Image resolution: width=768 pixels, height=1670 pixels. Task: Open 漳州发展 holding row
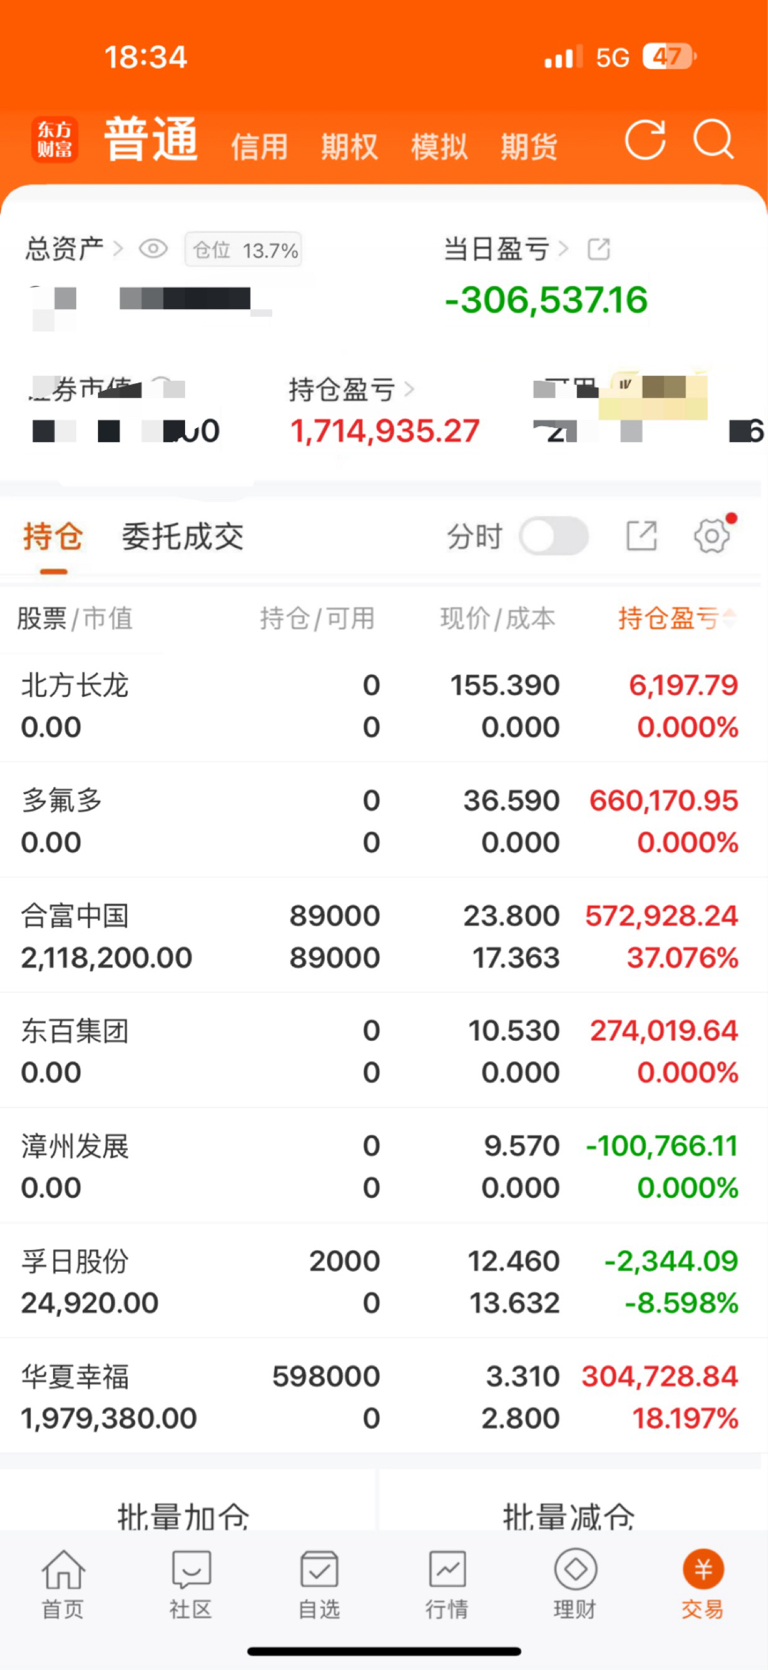click(x=384, y=1166)
